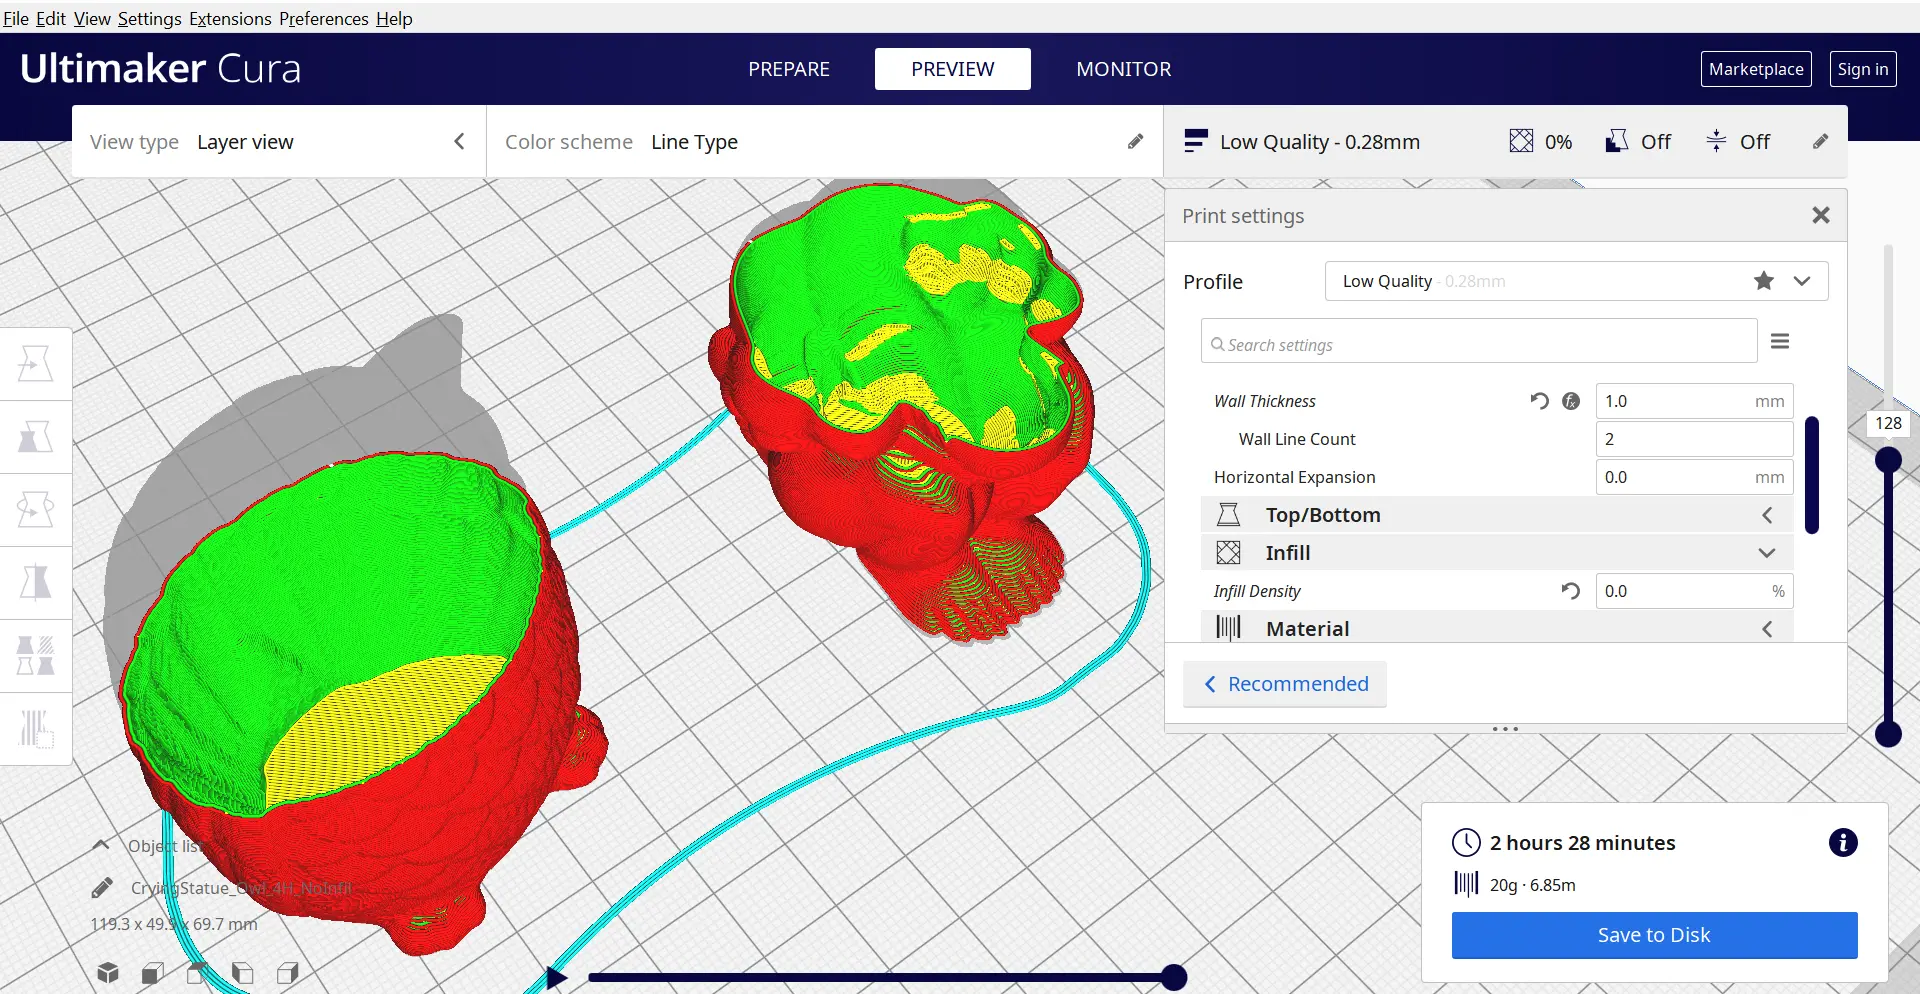Click the layer slider top handle
Image resolution: width=1920 pixels, height=994 pixels.
point(1888,460)
